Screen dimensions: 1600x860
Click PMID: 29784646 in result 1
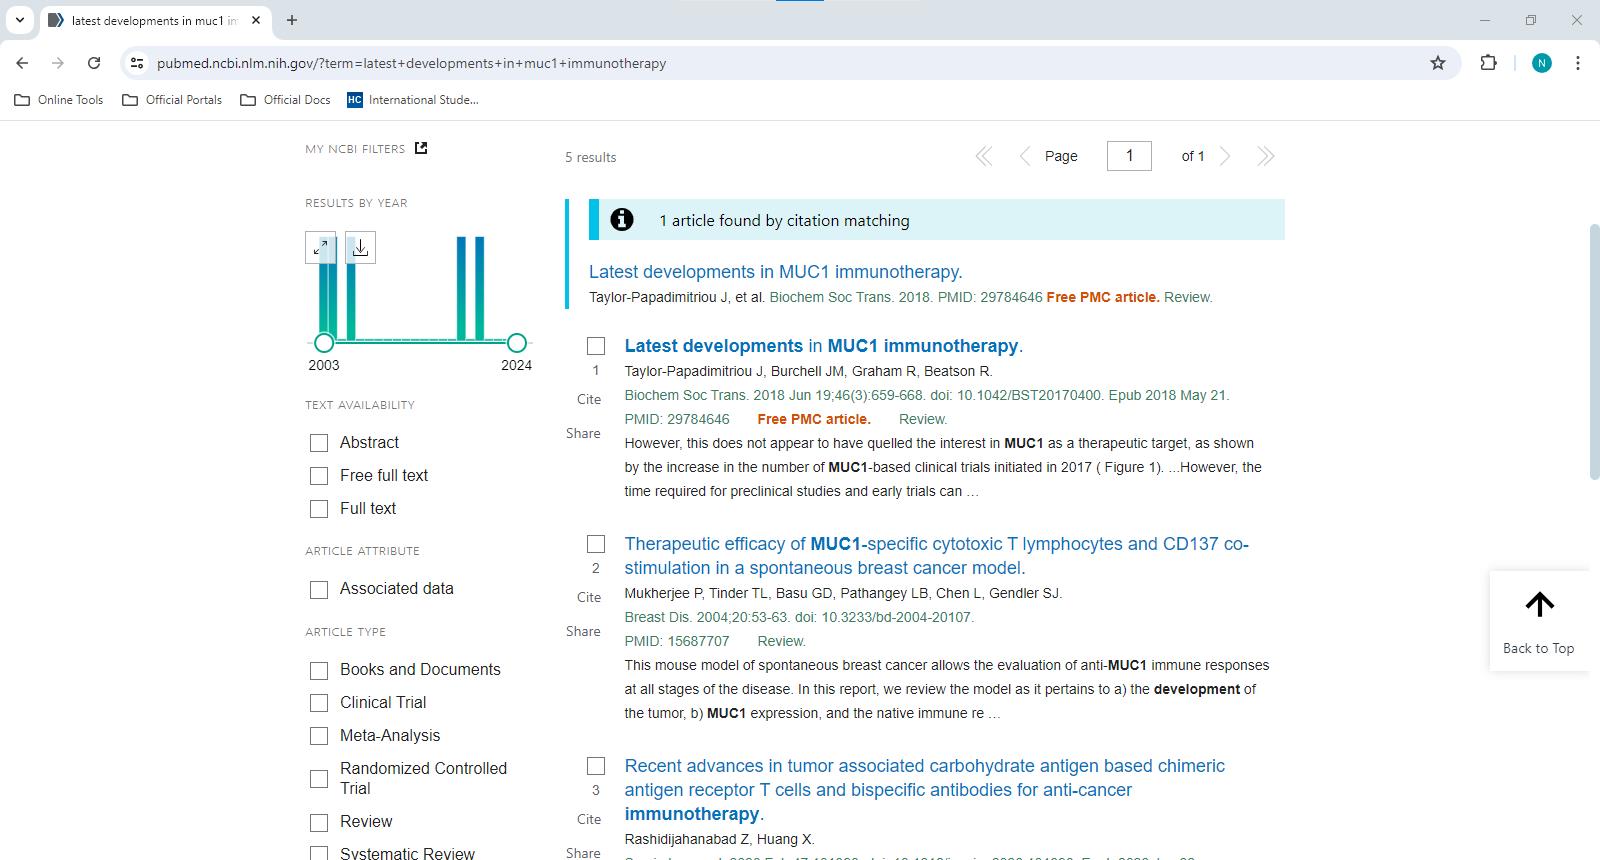677,419
